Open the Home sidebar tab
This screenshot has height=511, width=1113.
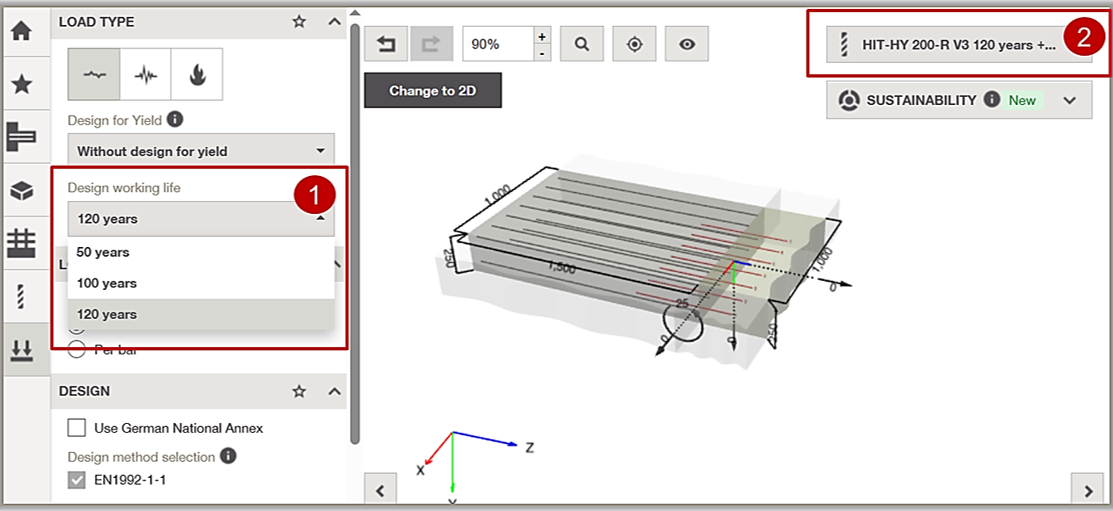tap(22, 32)
